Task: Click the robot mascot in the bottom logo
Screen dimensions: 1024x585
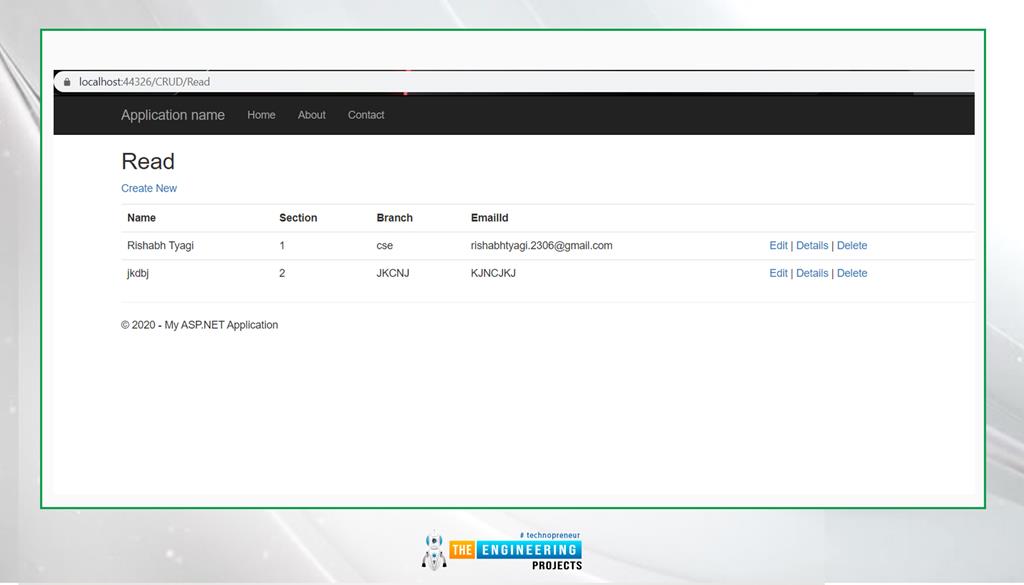Action: [x=434, y=551]
